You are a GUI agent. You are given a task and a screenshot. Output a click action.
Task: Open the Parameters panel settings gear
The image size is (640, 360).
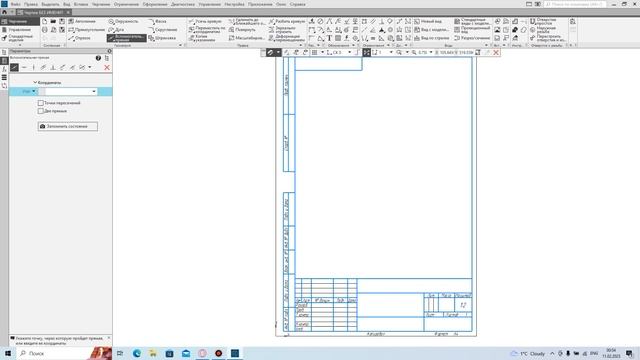[109, 51]
